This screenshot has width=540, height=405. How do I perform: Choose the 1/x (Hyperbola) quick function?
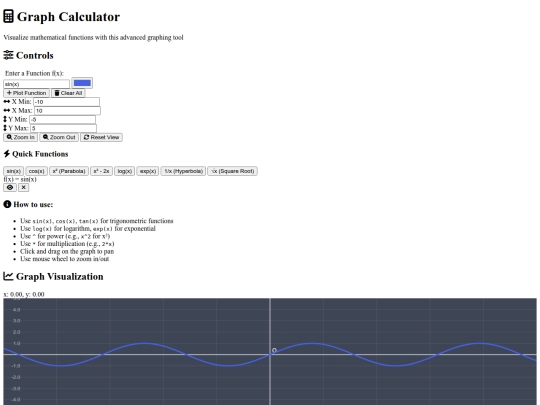pos(183,171)
